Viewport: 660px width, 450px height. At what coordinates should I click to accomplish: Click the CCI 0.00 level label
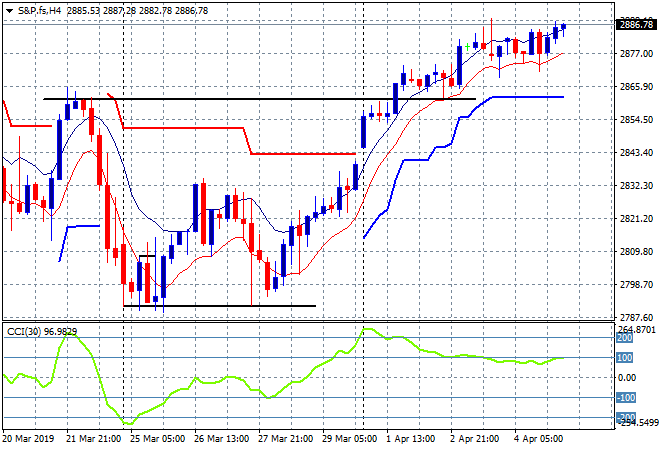coord(627,378)
